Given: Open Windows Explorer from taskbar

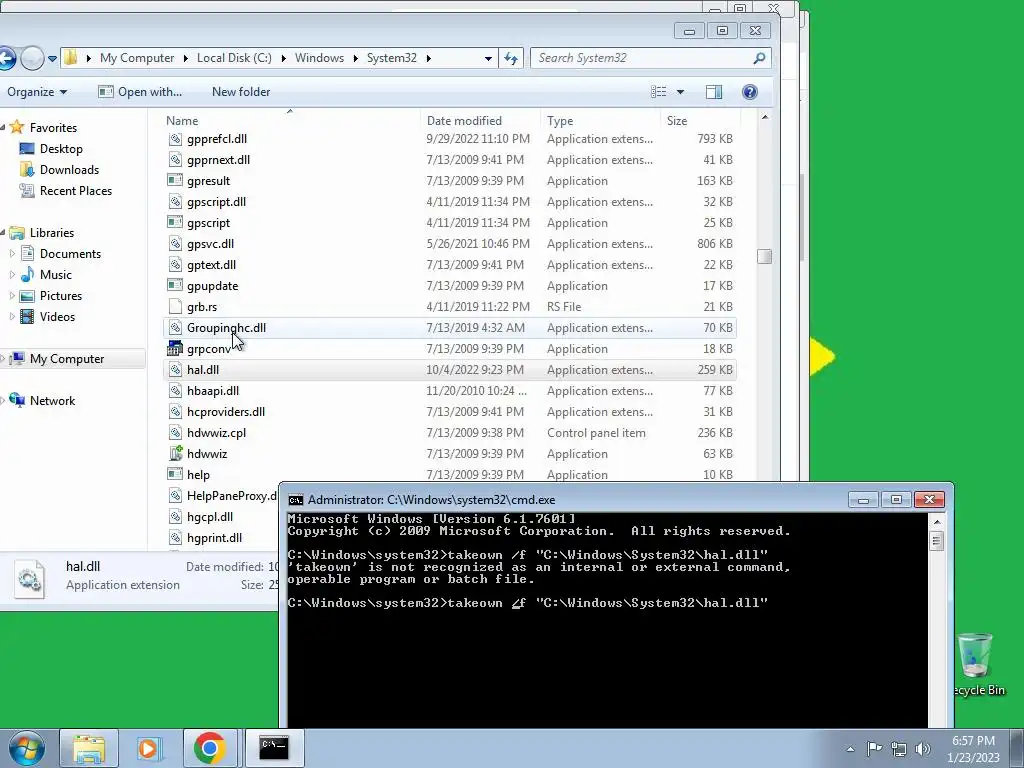Looking at the screenshot, I should pos(89,748).
